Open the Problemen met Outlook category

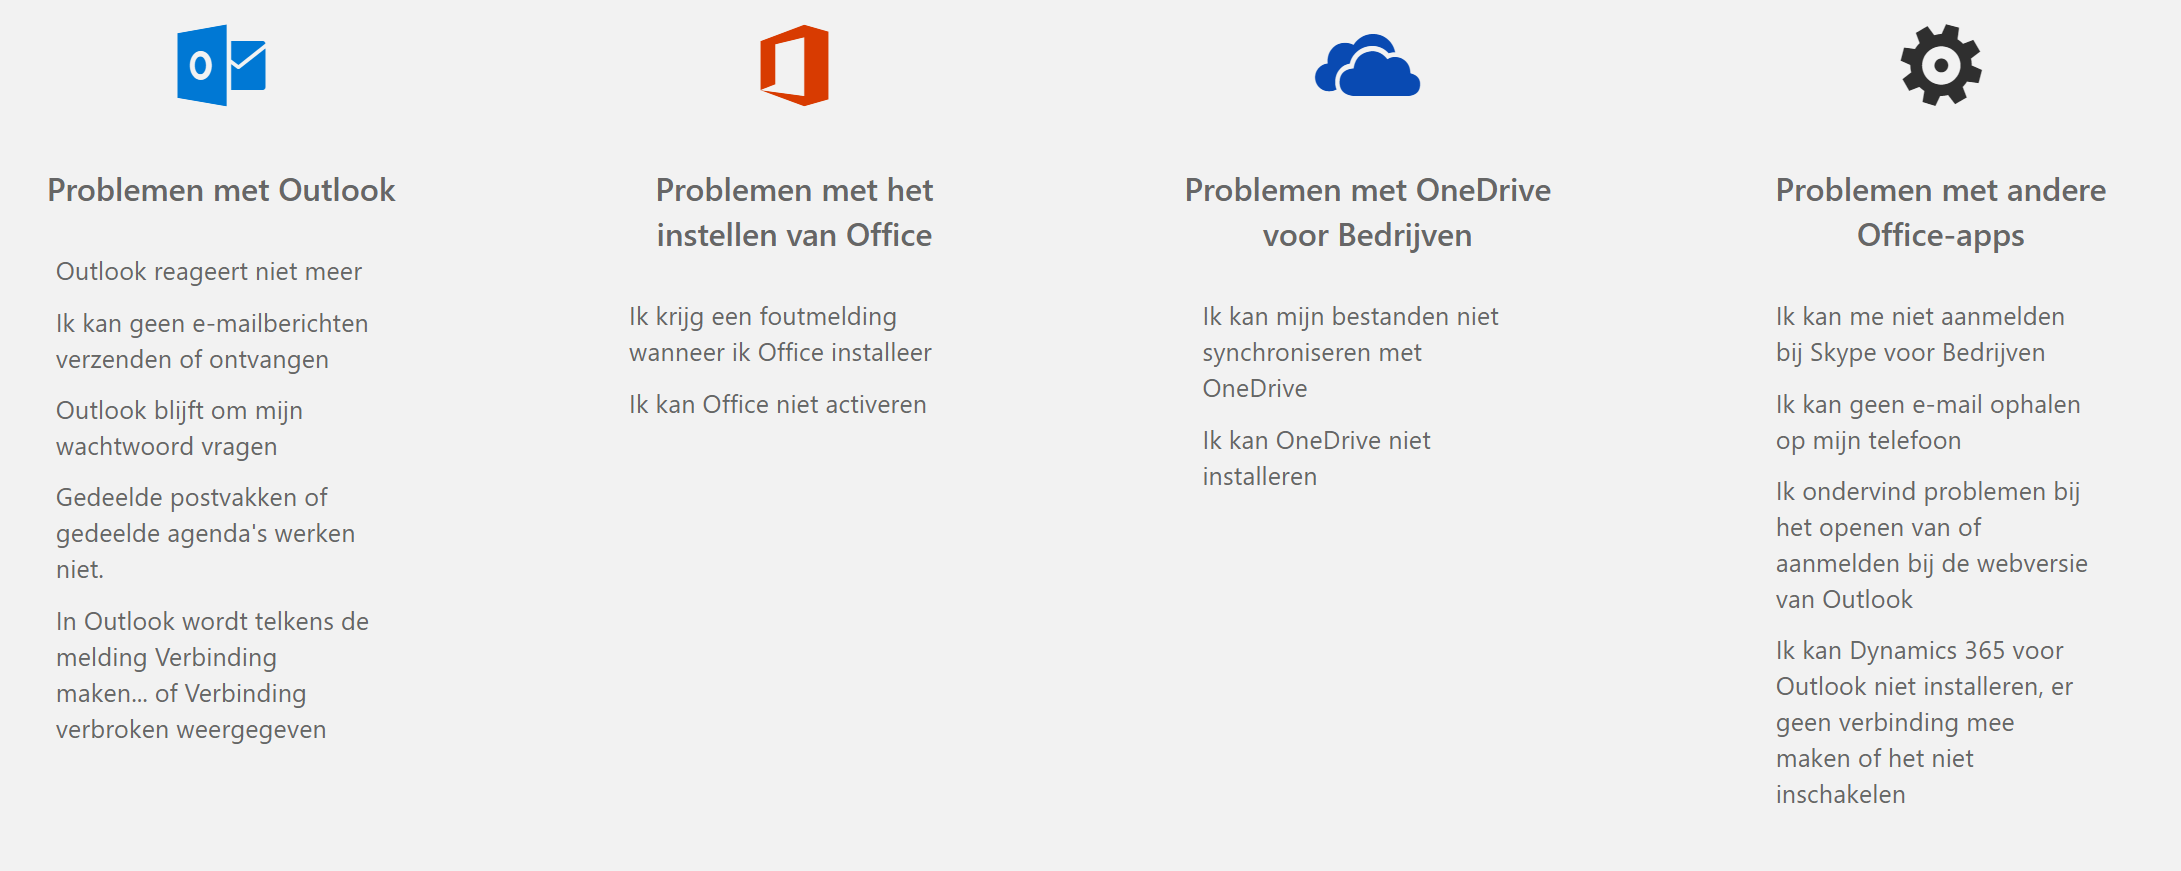tap(222, 190)
